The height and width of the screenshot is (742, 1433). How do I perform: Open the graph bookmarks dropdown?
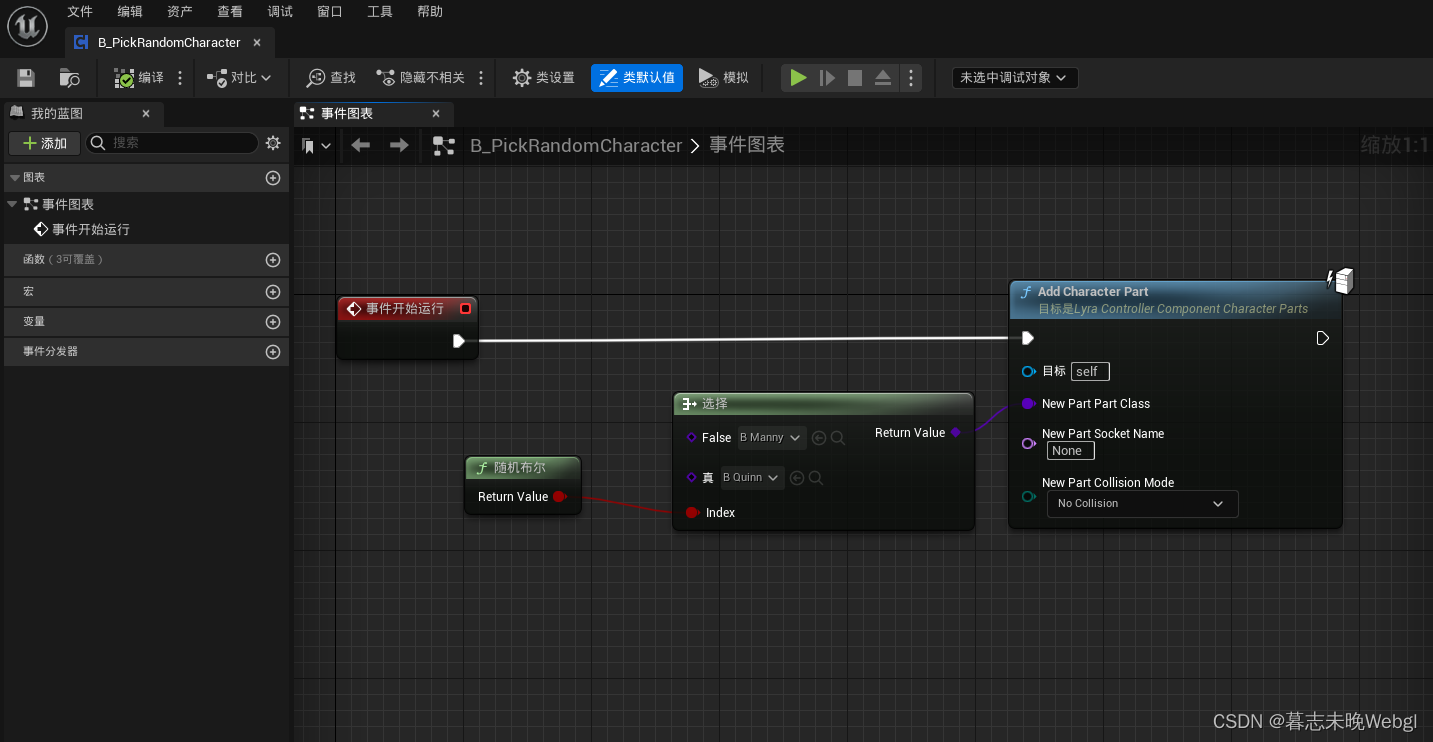(316, 146)
